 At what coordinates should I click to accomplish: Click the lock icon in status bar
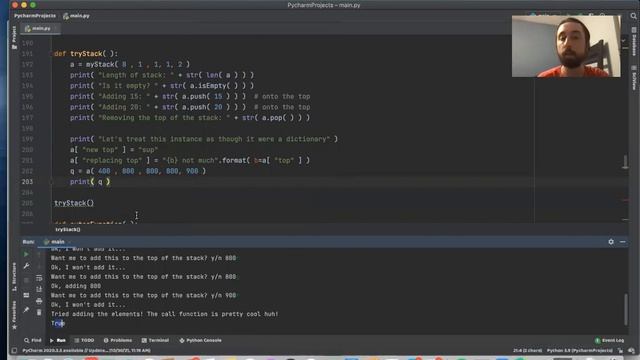620,350
